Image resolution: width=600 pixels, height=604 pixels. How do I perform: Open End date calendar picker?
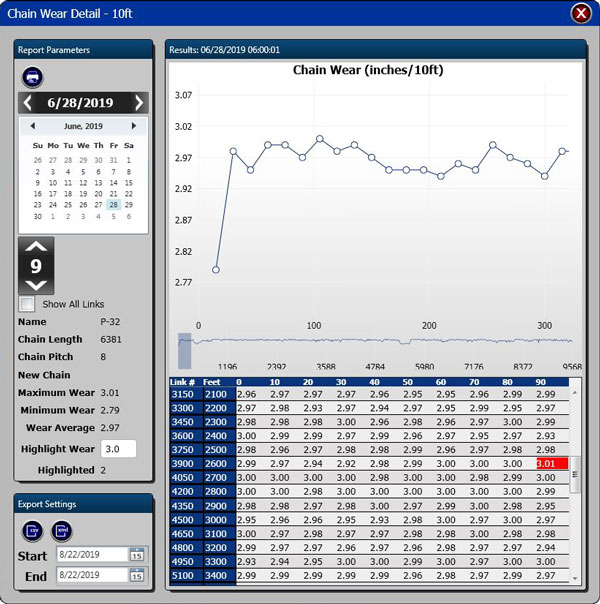(137, 575)
